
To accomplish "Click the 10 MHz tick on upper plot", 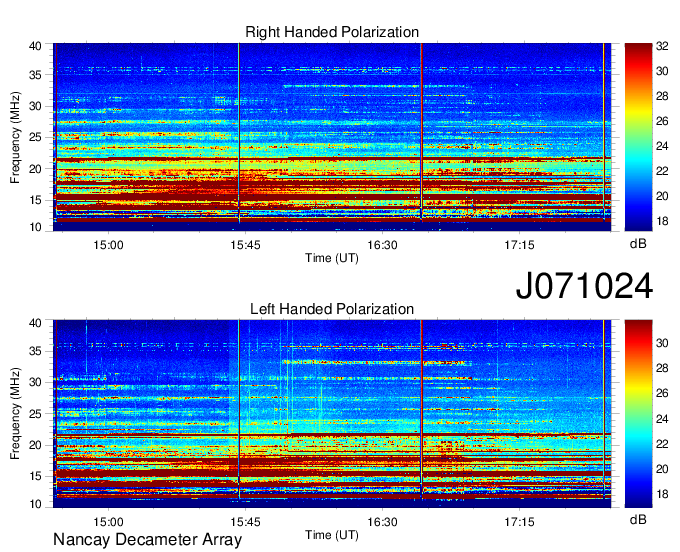I will coord(35,227).
